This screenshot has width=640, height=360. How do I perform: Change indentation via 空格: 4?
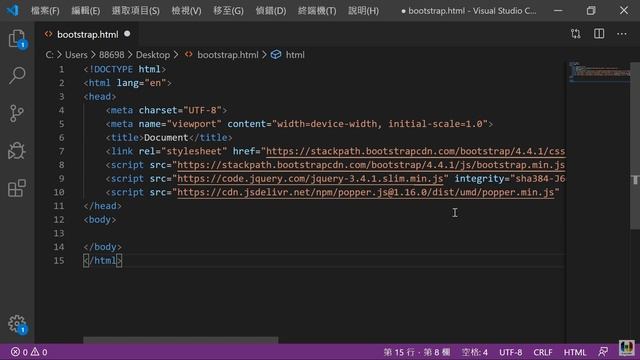(475, 352)
